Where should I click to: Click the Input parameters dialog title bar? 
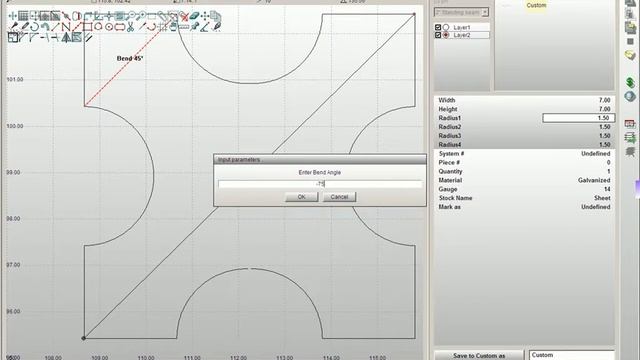(x=320, y=160)
